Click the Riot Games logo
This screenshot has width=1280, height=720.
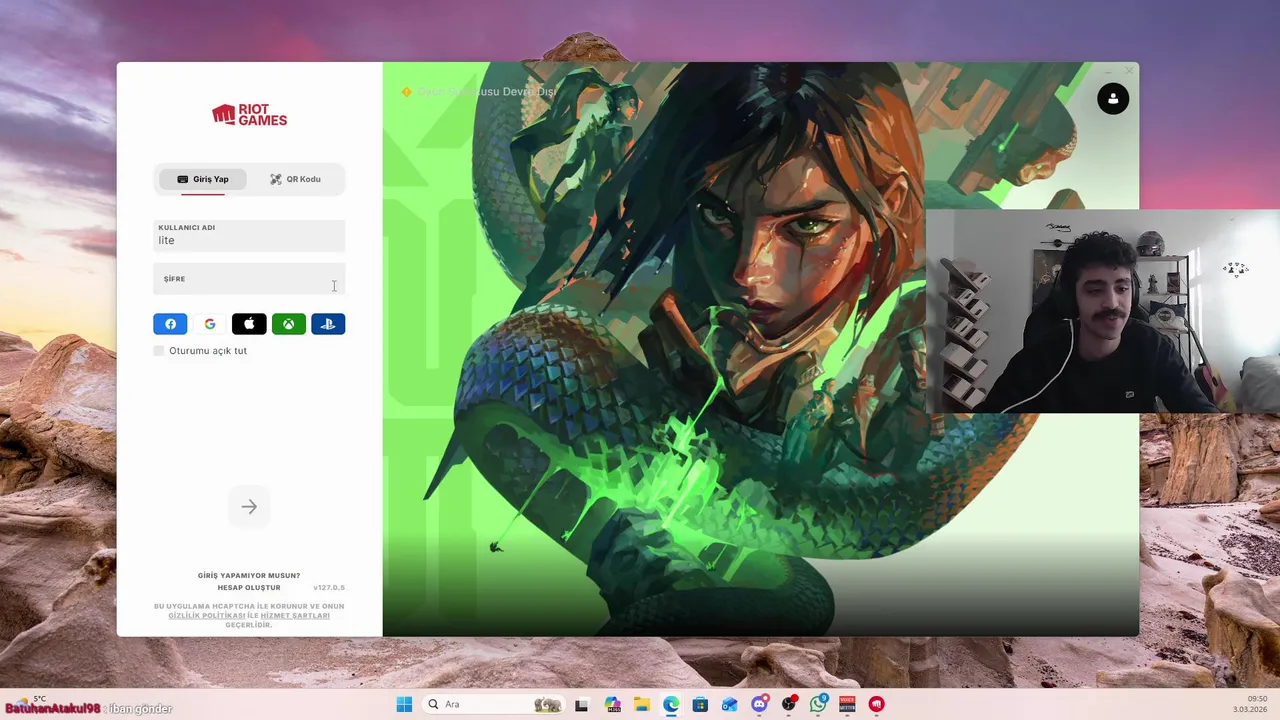[249, 115]
